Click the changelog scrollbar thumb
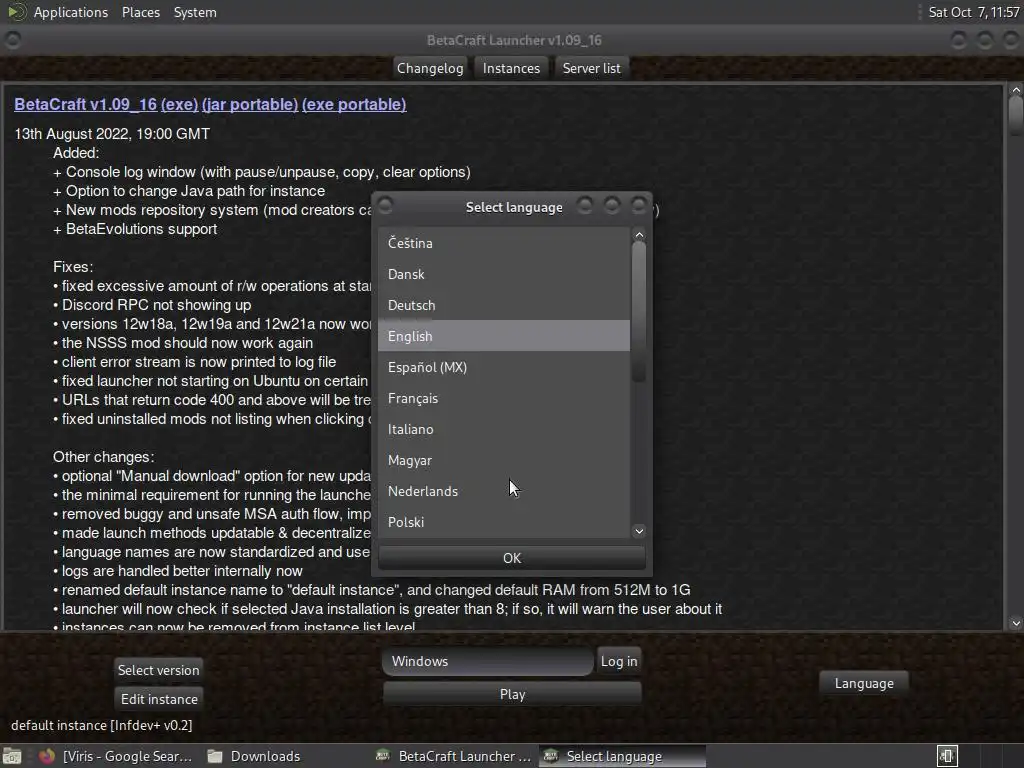This screenshot has width=1024, height=768. (x=1016, y=116)
